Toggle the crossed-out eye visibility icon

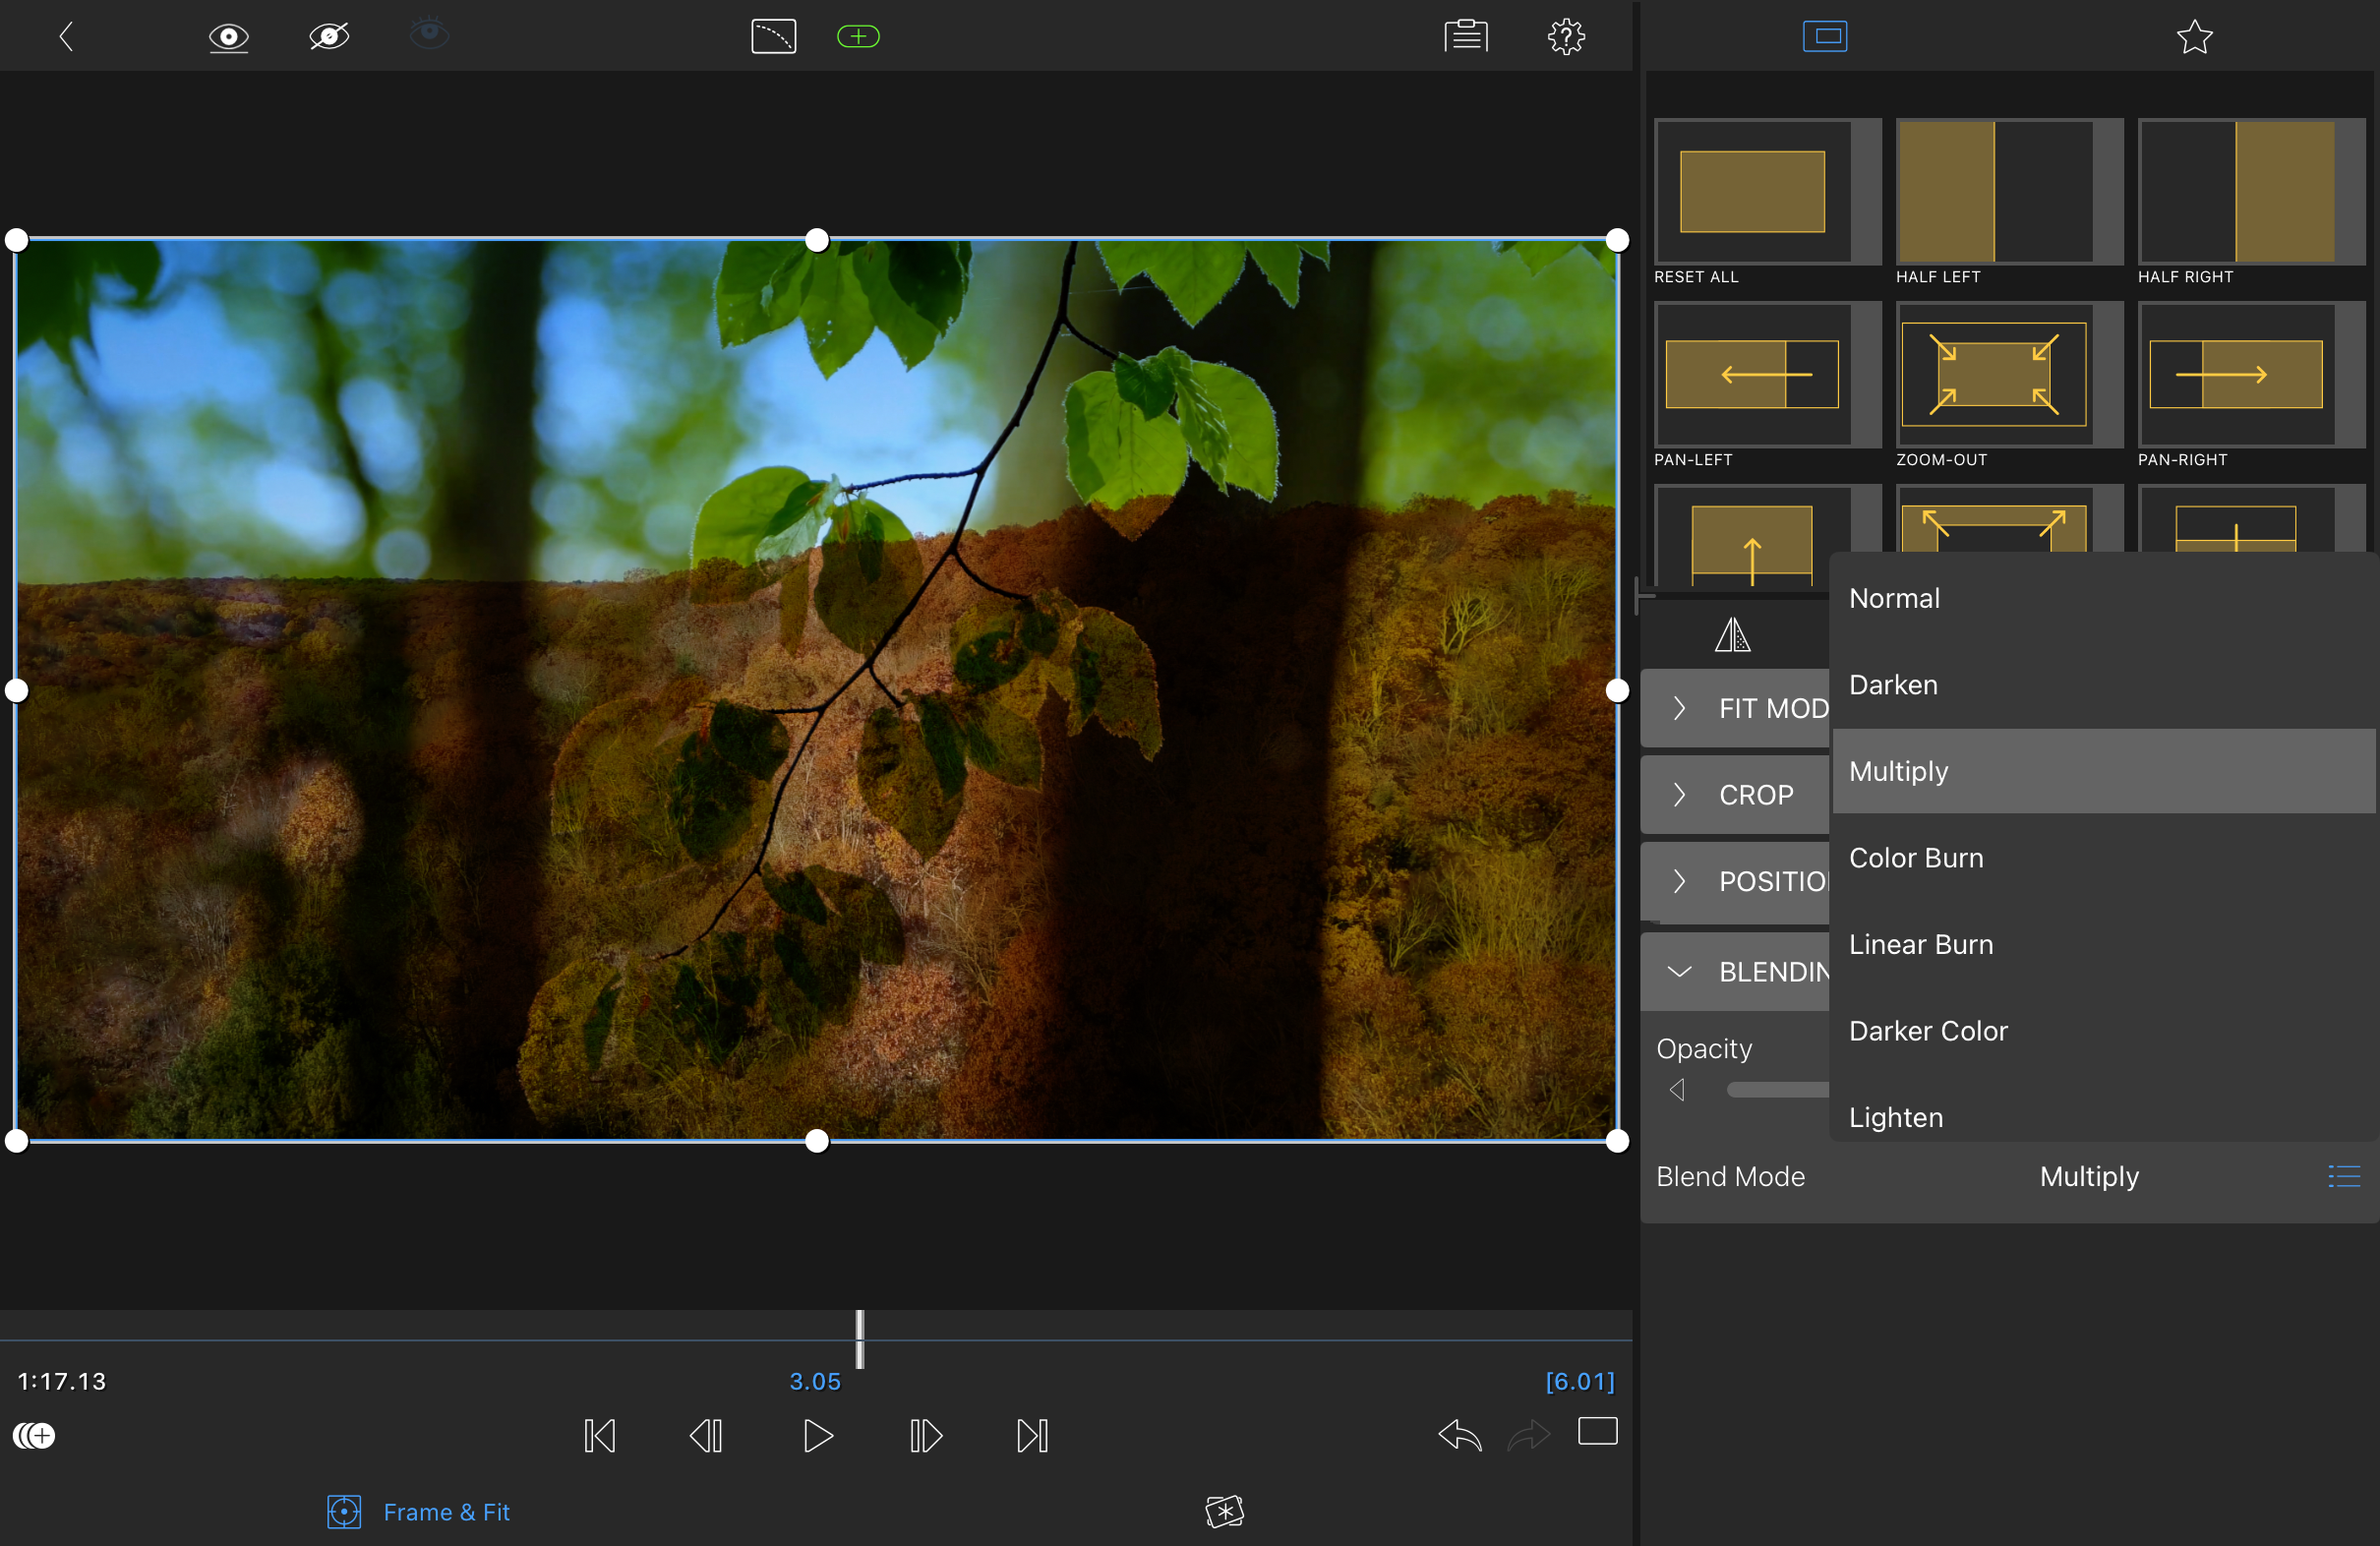[x=329, y=37]
